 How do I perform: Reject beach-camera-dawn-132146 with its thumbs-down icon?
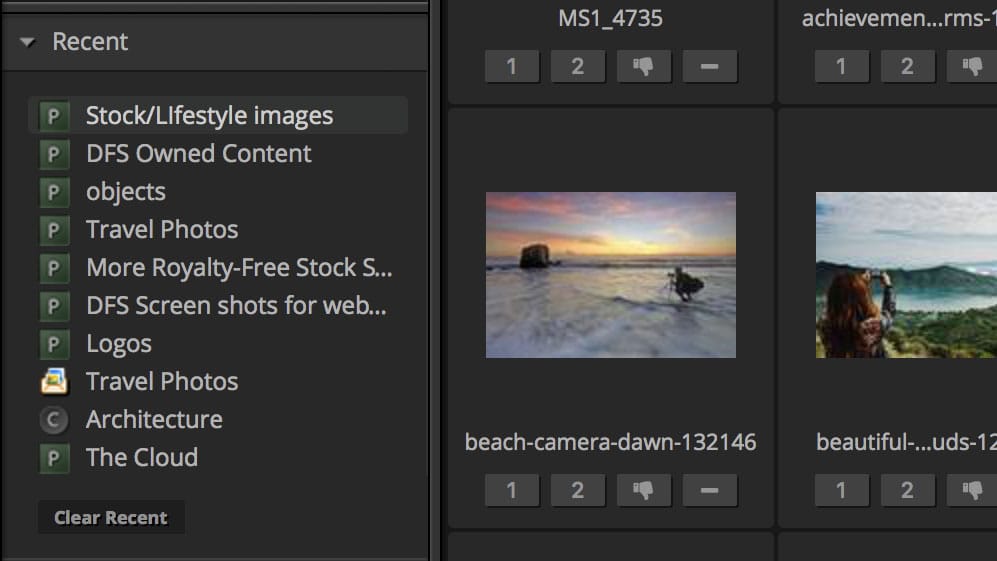(644, 490)
